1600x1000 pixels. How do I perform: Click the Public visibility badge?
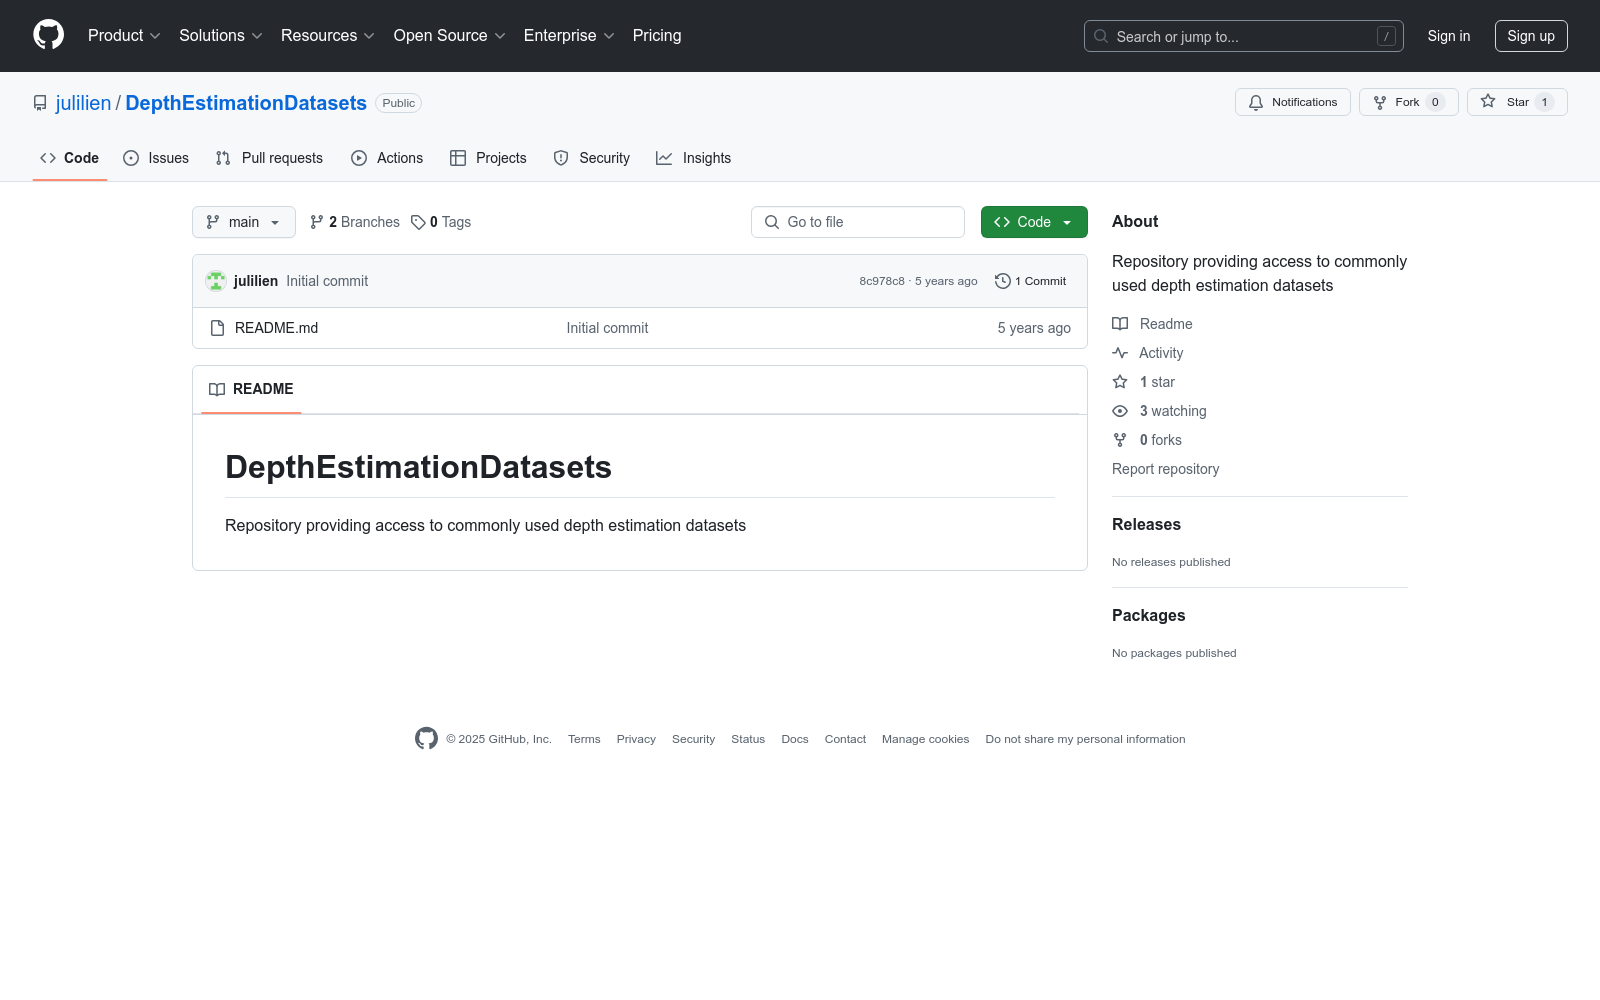click(398, 103)
